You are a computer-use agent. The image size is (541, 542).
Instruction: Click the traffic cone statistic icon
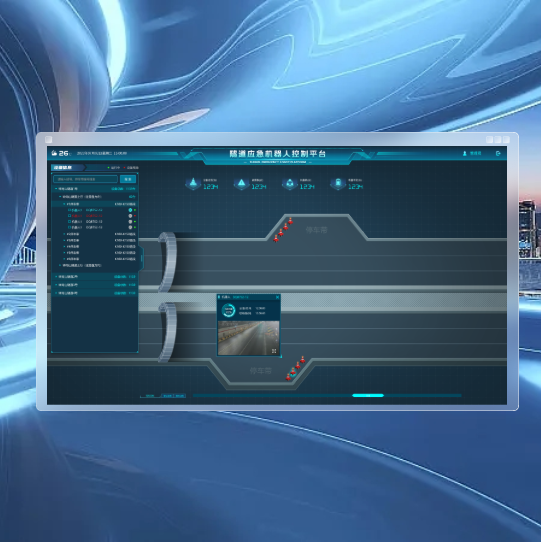coord(193,183)
